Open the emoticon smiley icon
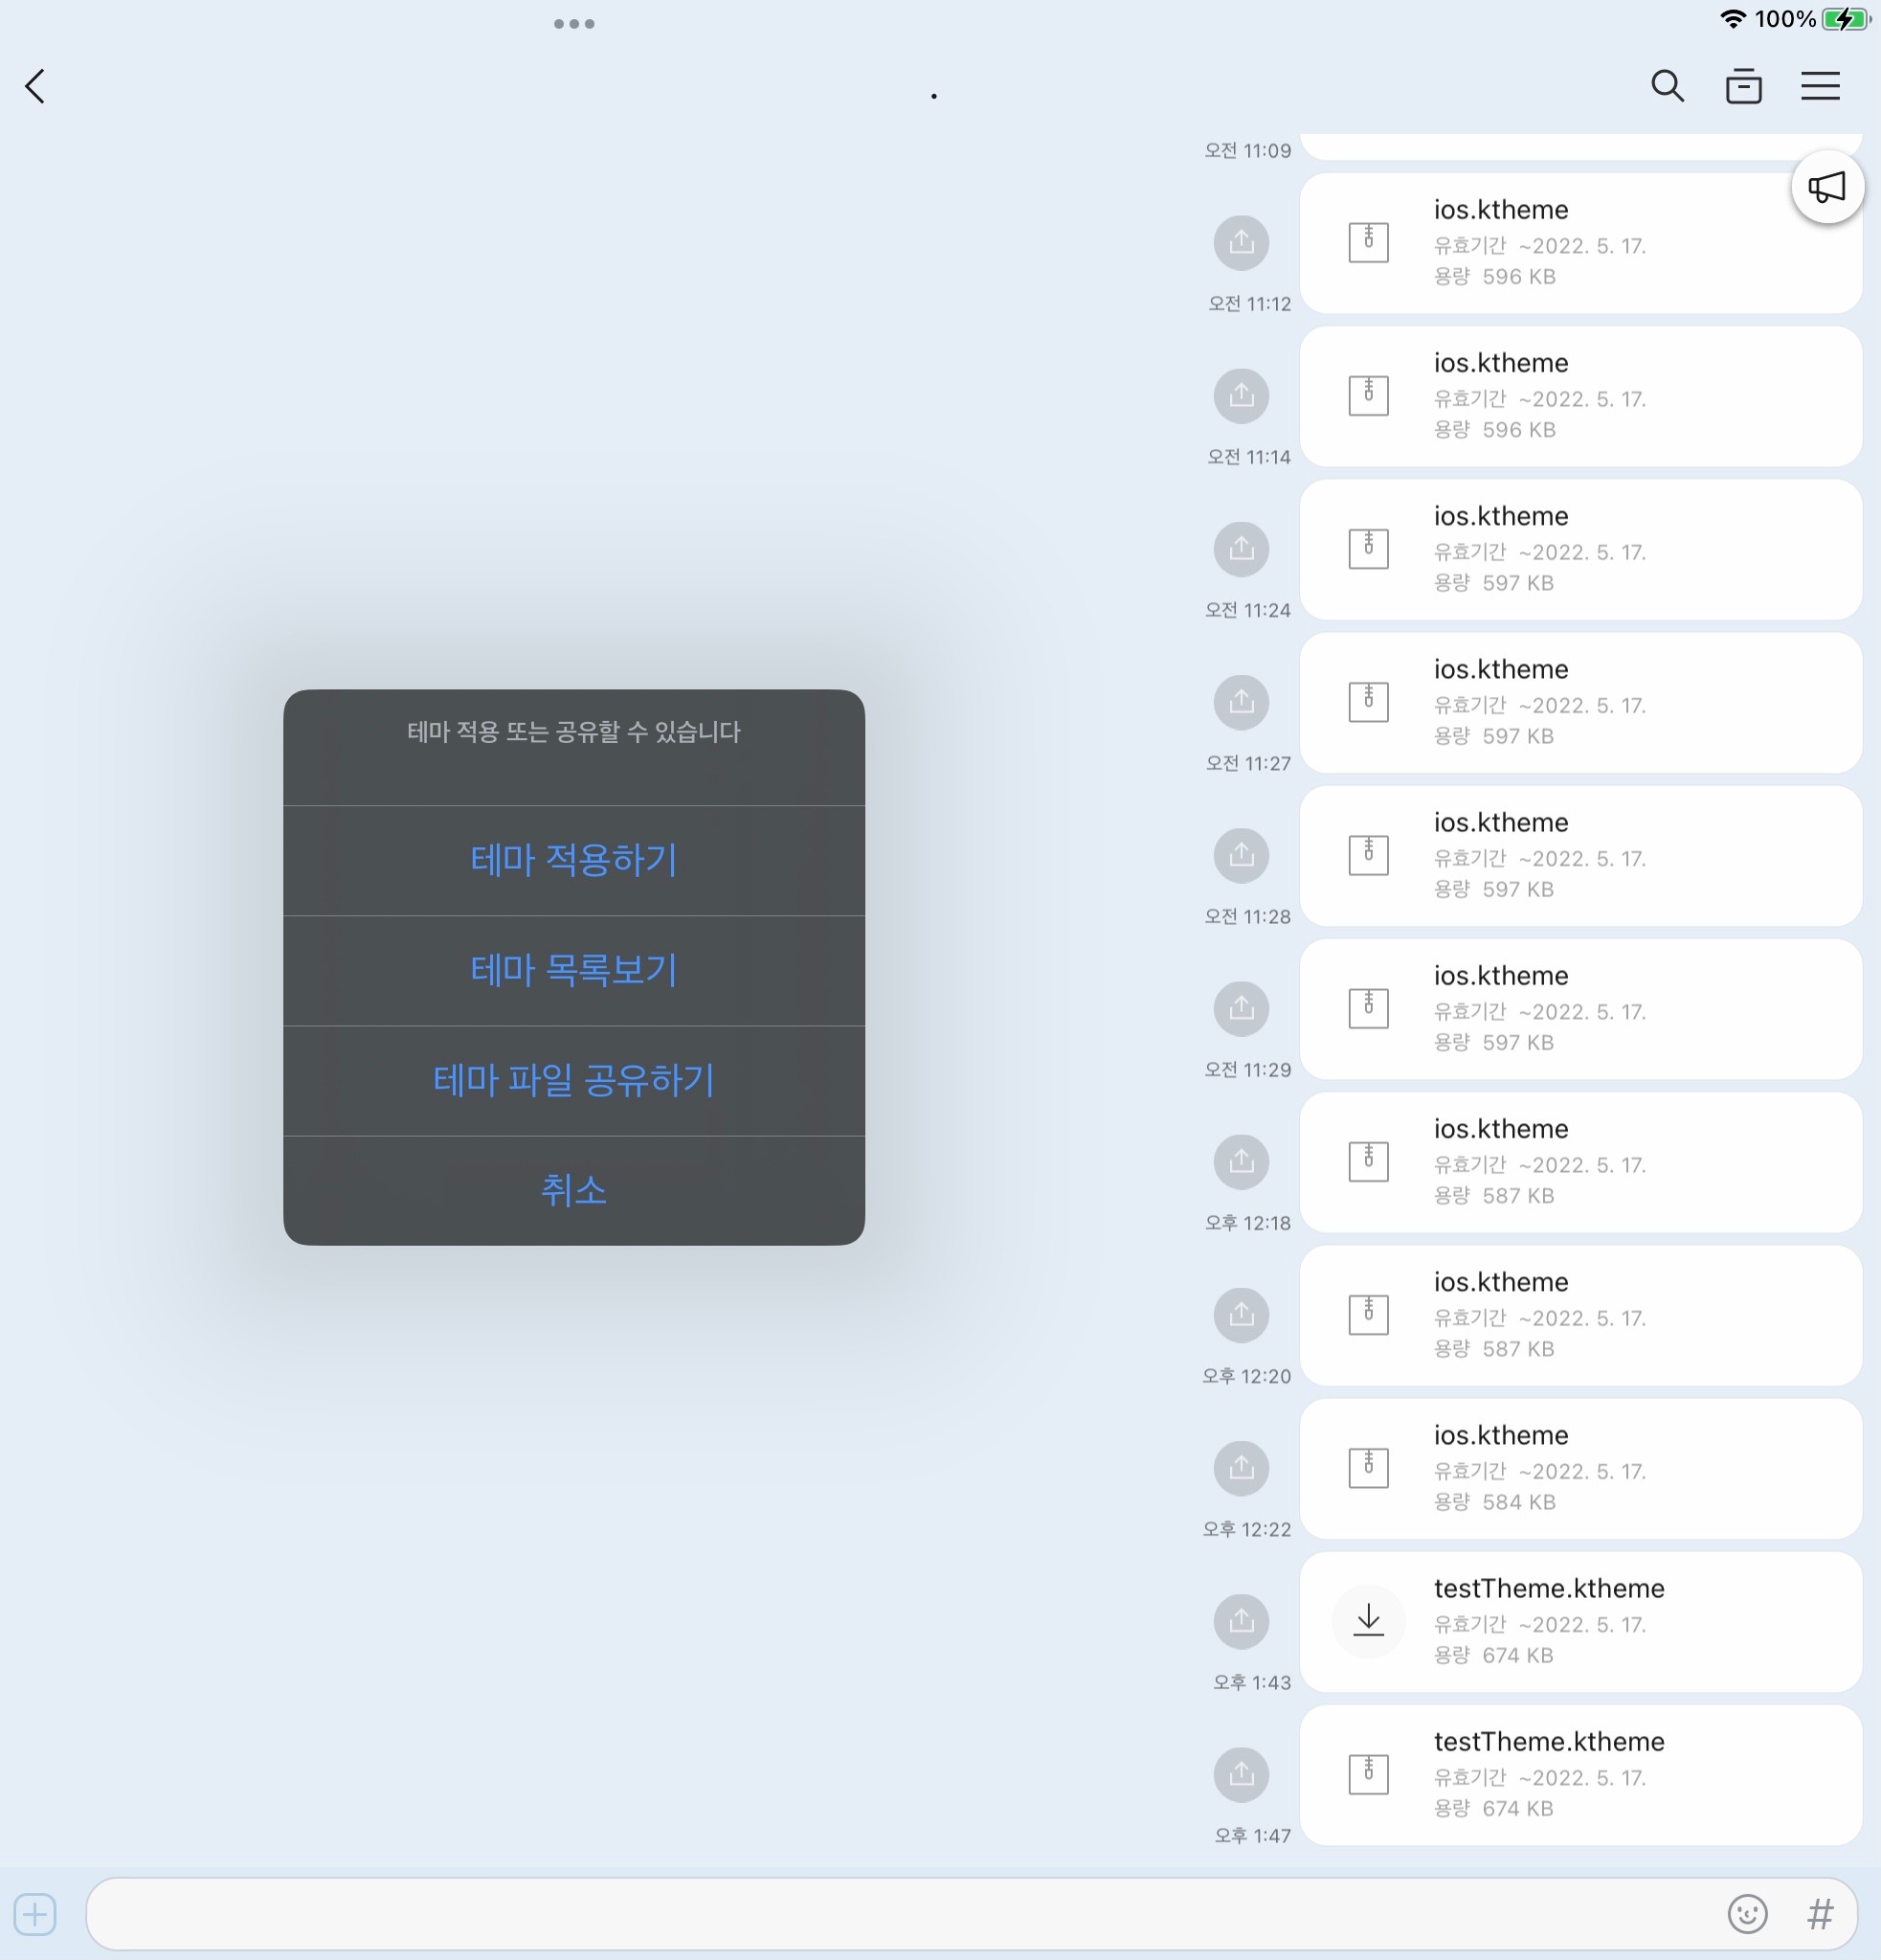The height and width of the screenshot is (1960, 1881). pyautogui.click(x=1747, y=1914)
